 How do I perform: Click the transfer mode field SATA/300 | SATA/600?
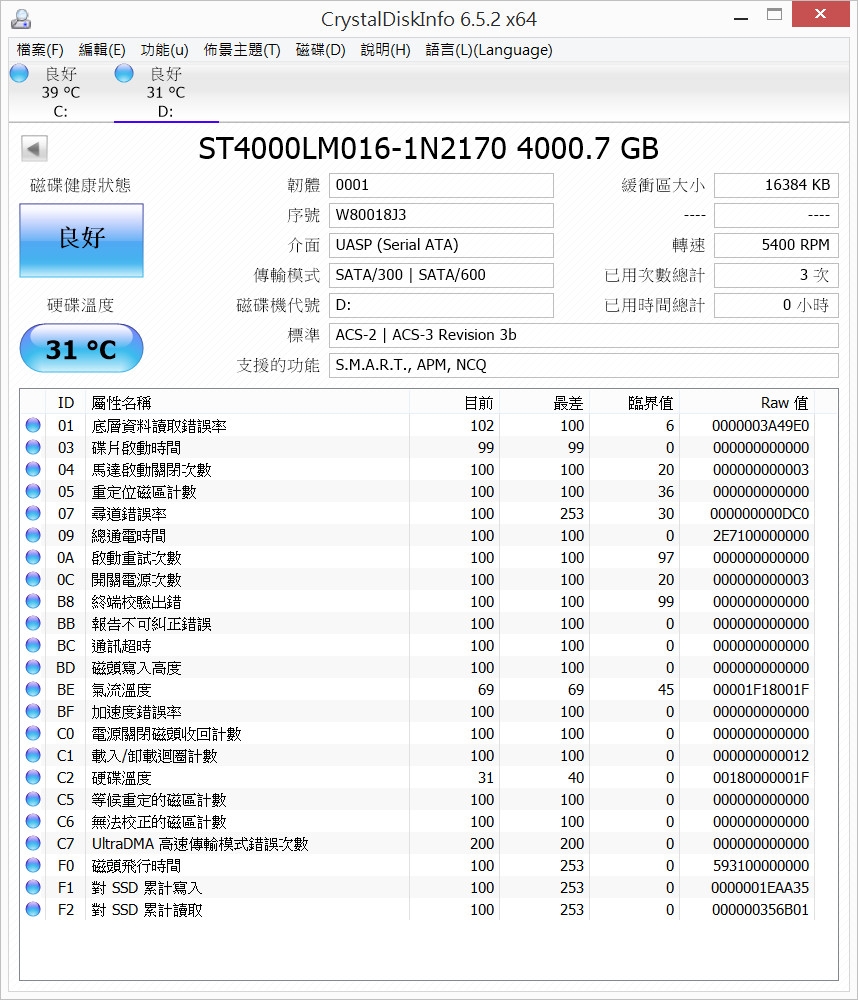point(441,275)
